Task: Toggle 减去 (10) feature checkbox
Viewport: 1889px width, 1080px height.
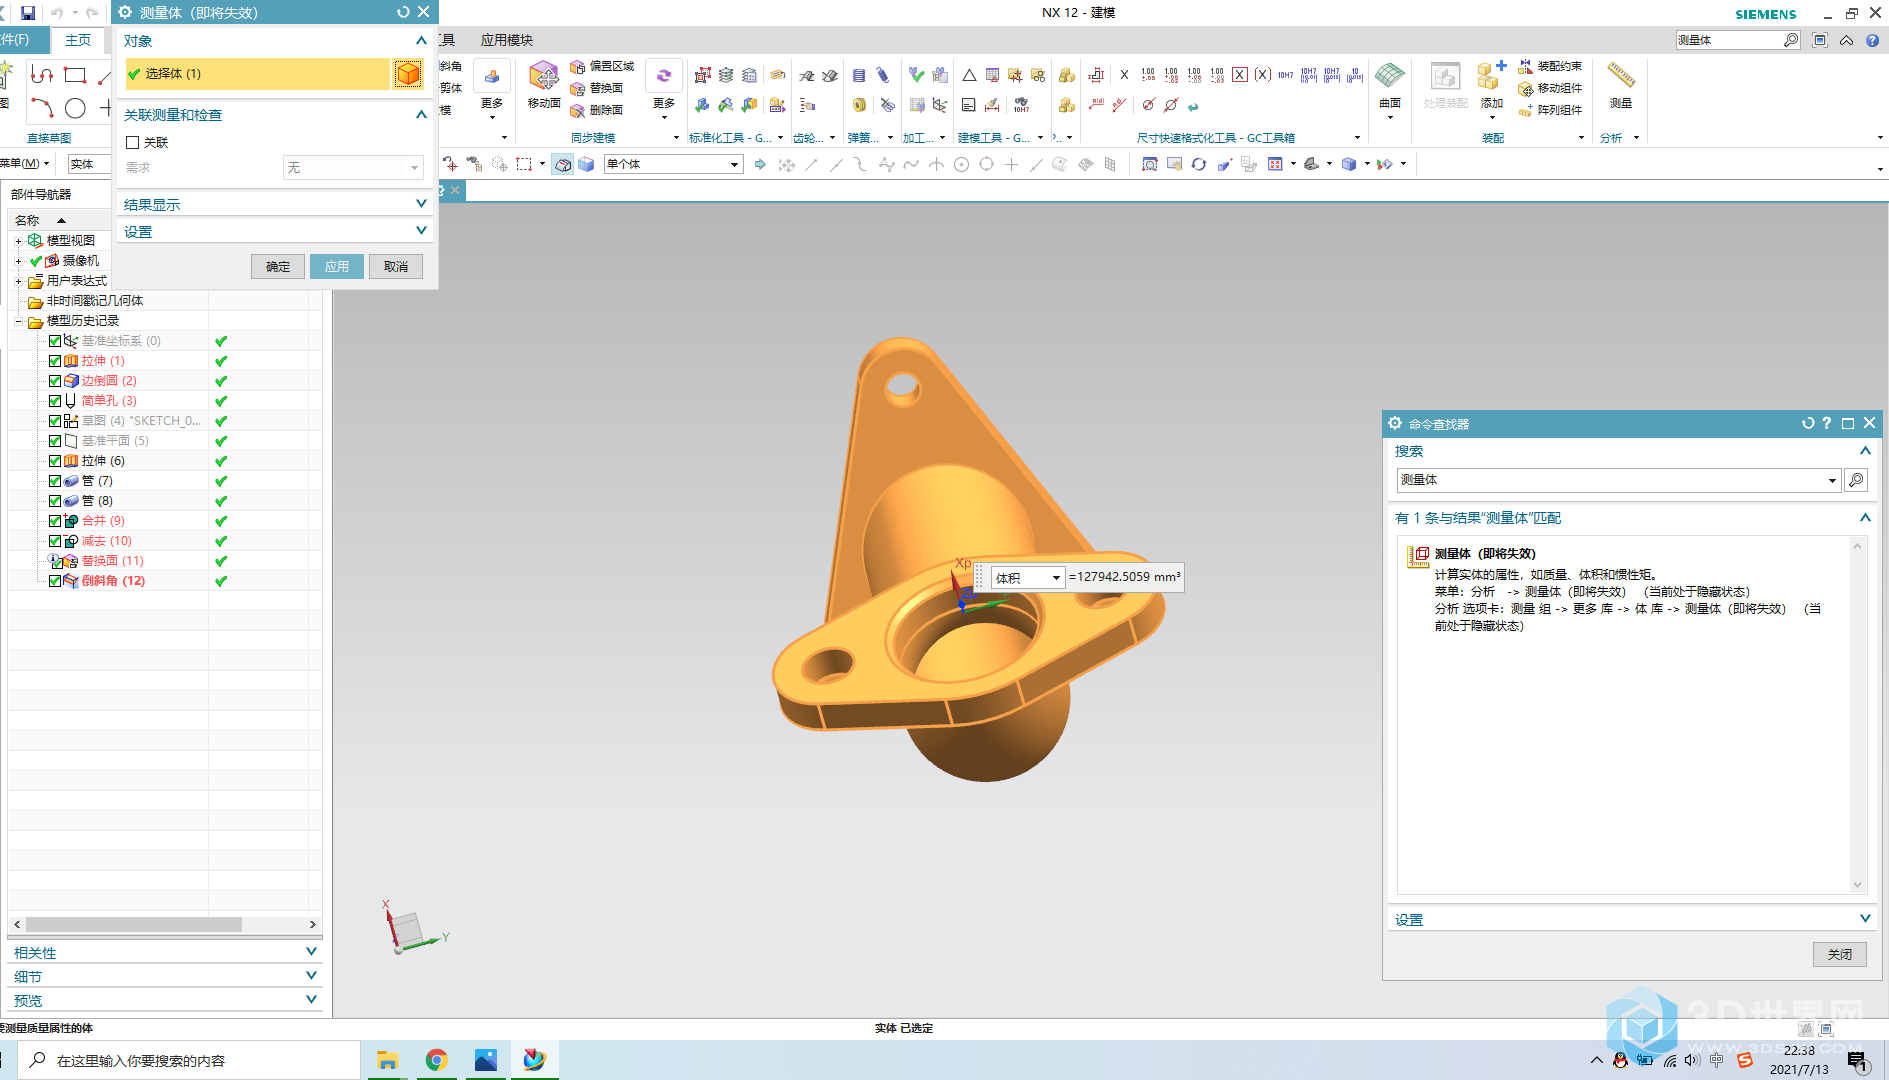Action: coord(55,541)
